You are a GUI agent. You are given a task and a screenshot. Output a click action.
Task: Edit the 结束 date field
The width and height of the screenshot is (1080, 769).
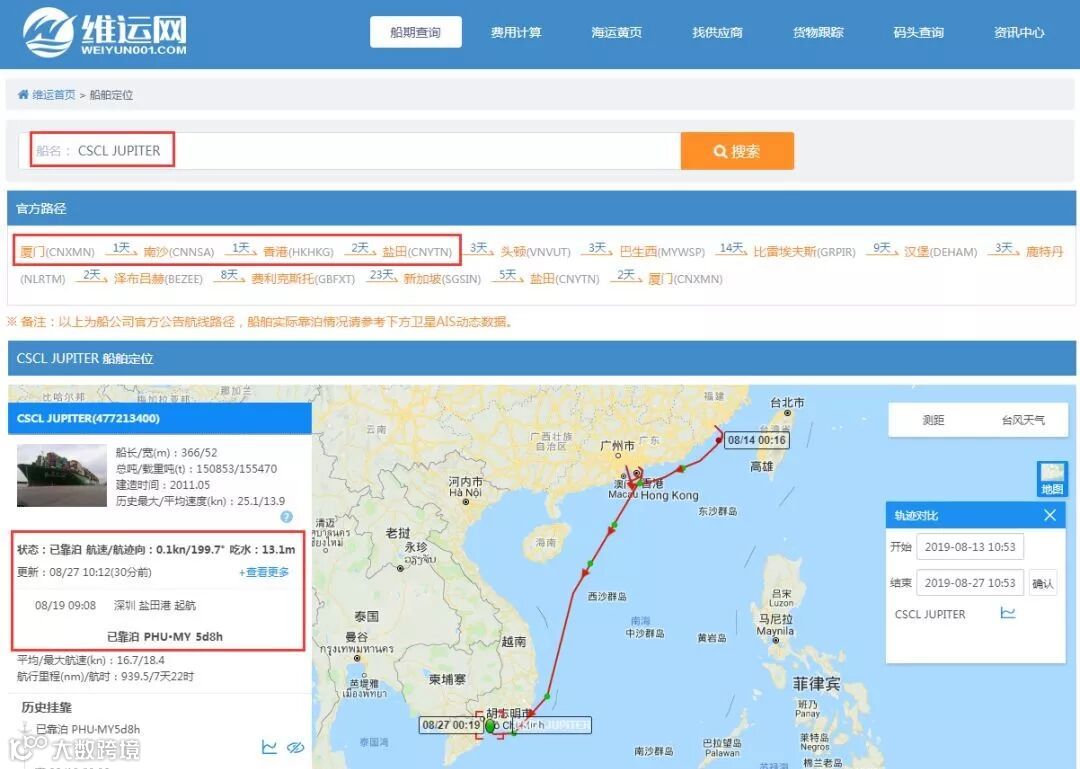[970, 583]
